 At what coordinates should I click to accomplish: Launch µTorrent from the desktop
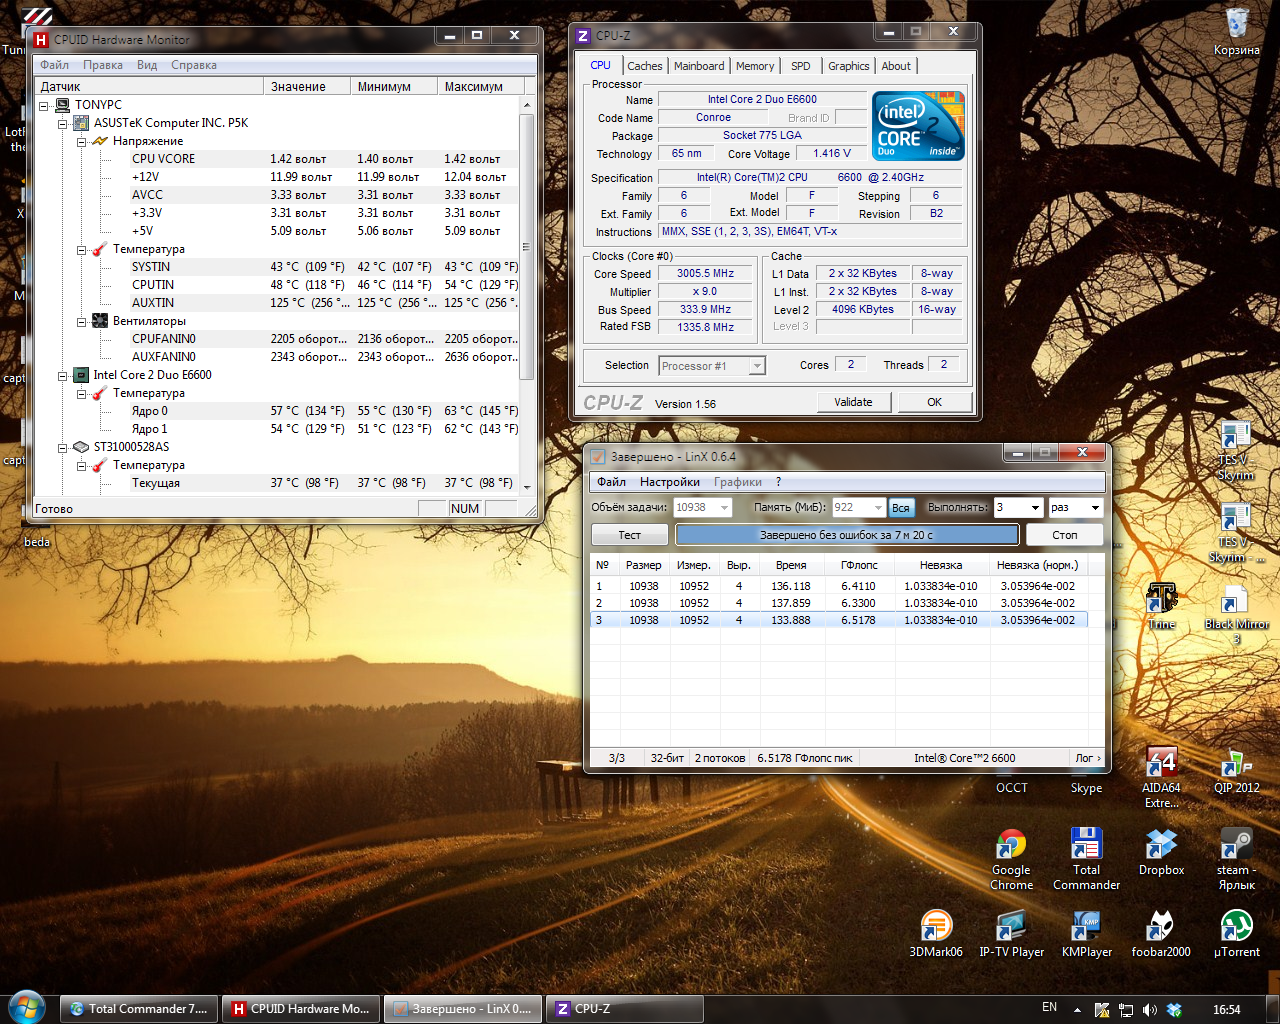tap(1236, 927)
